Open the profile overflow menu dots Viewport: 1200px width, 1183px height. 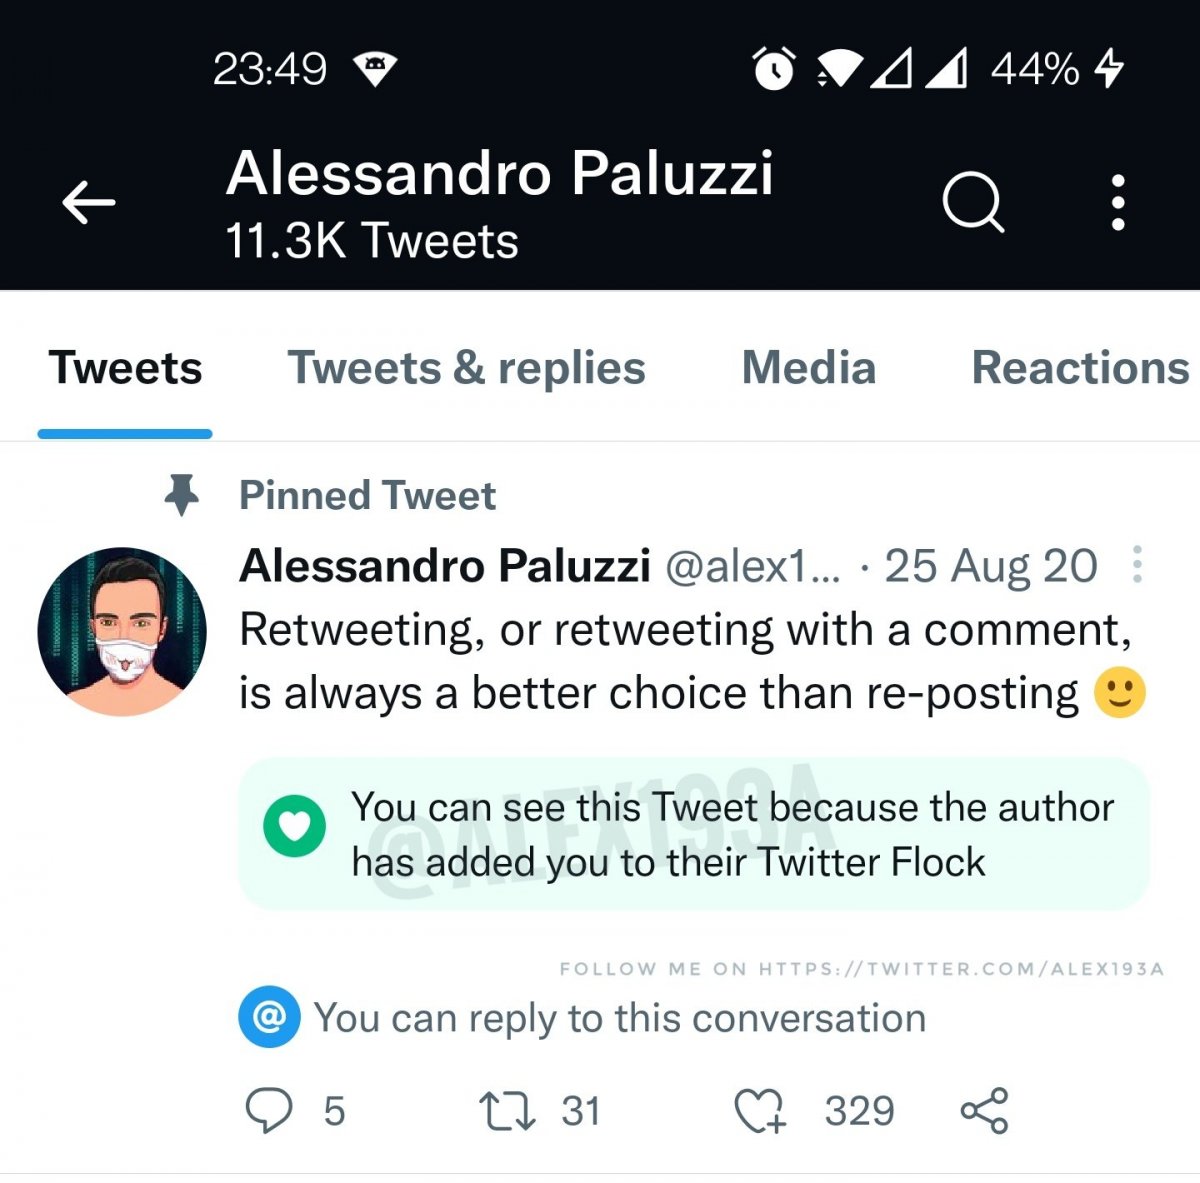pyautogui.click(x=1118, y=203)
